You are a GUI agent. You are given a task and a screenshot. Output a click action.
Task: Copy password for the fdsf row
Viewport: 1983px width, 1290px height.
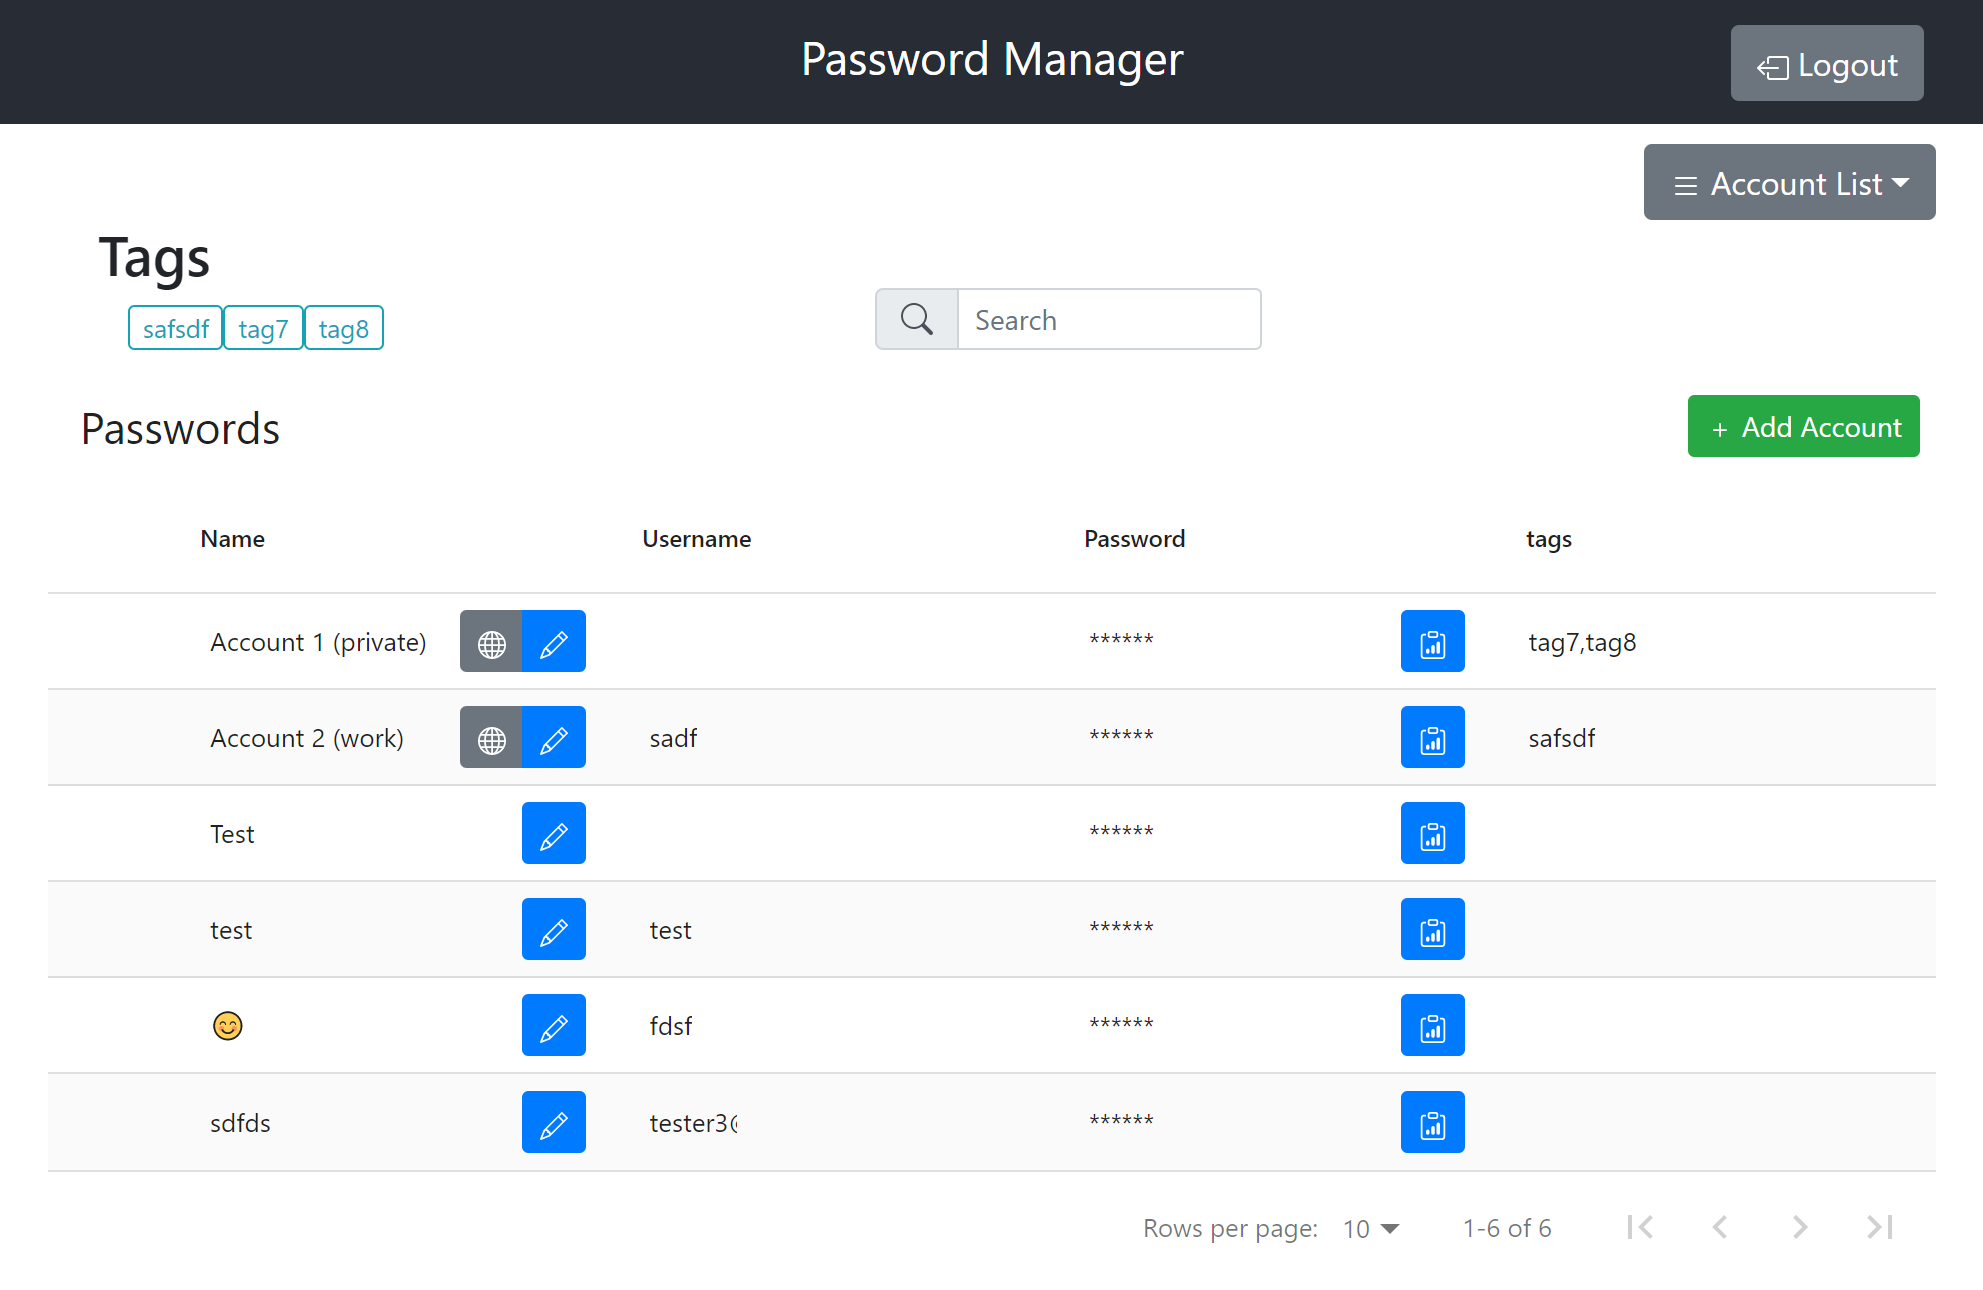1432,1025
